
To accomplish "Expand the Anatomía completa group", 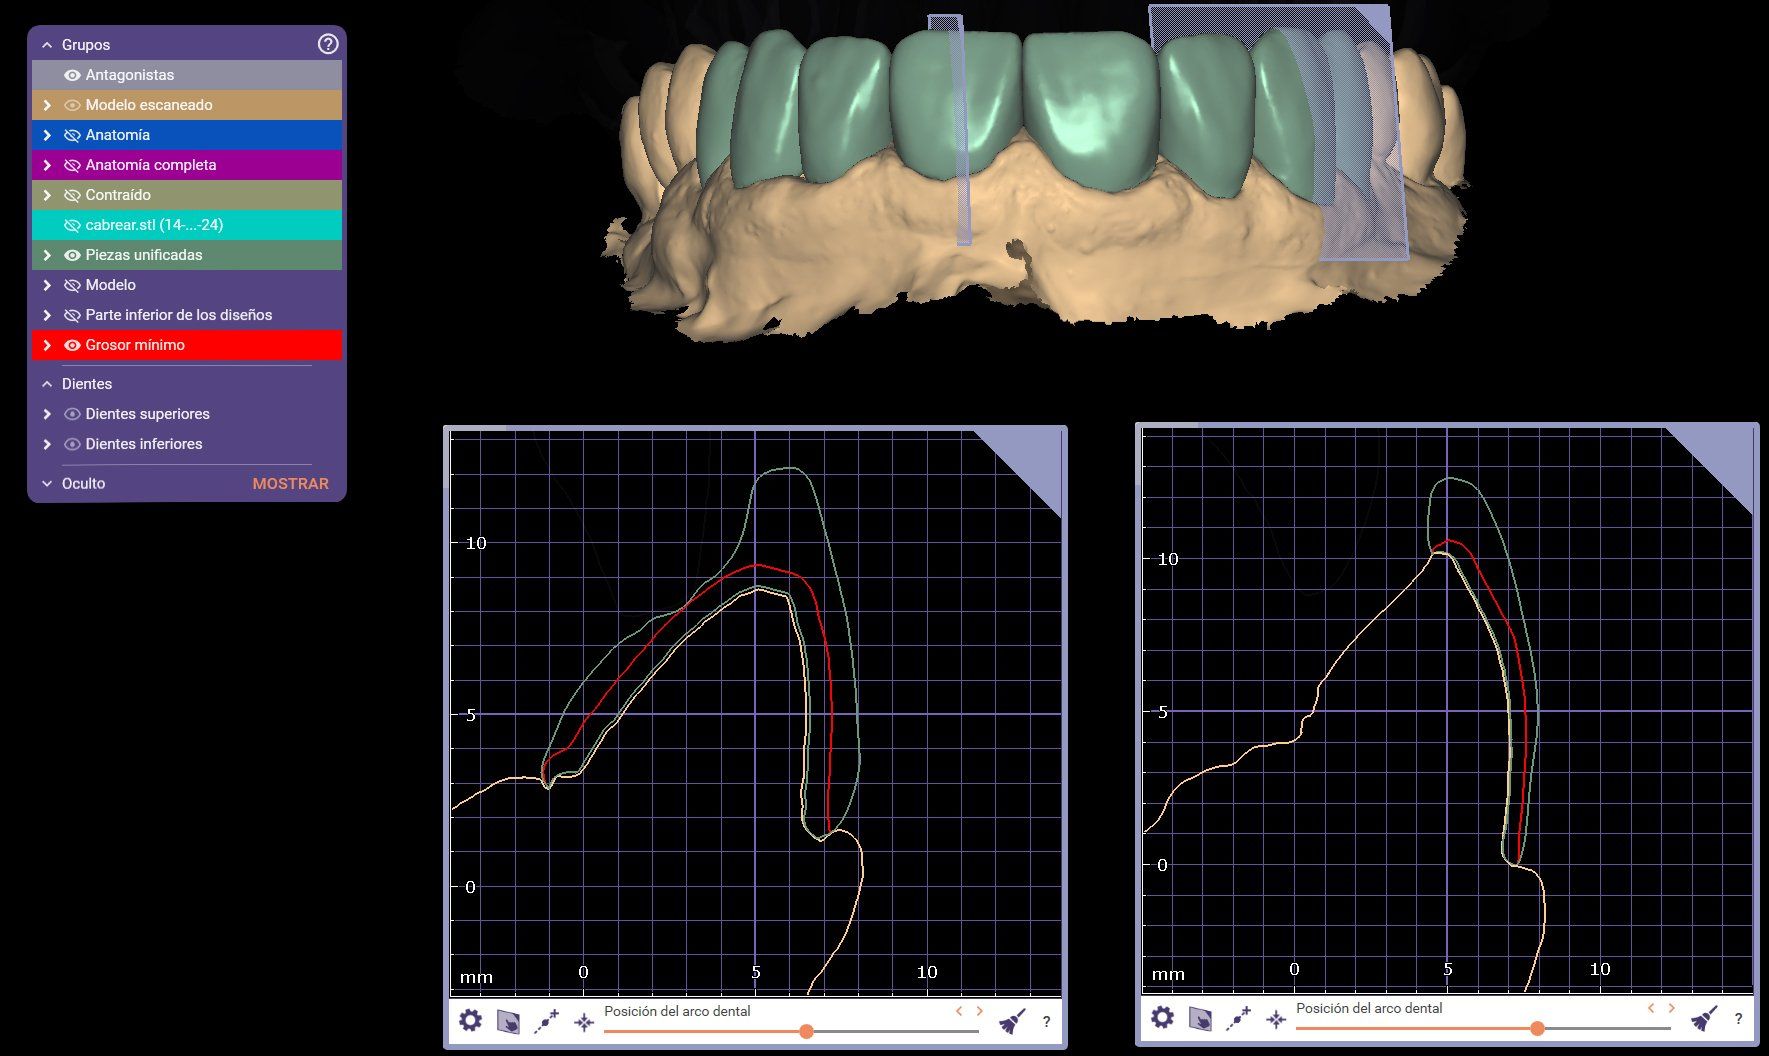I will (47, 165).
